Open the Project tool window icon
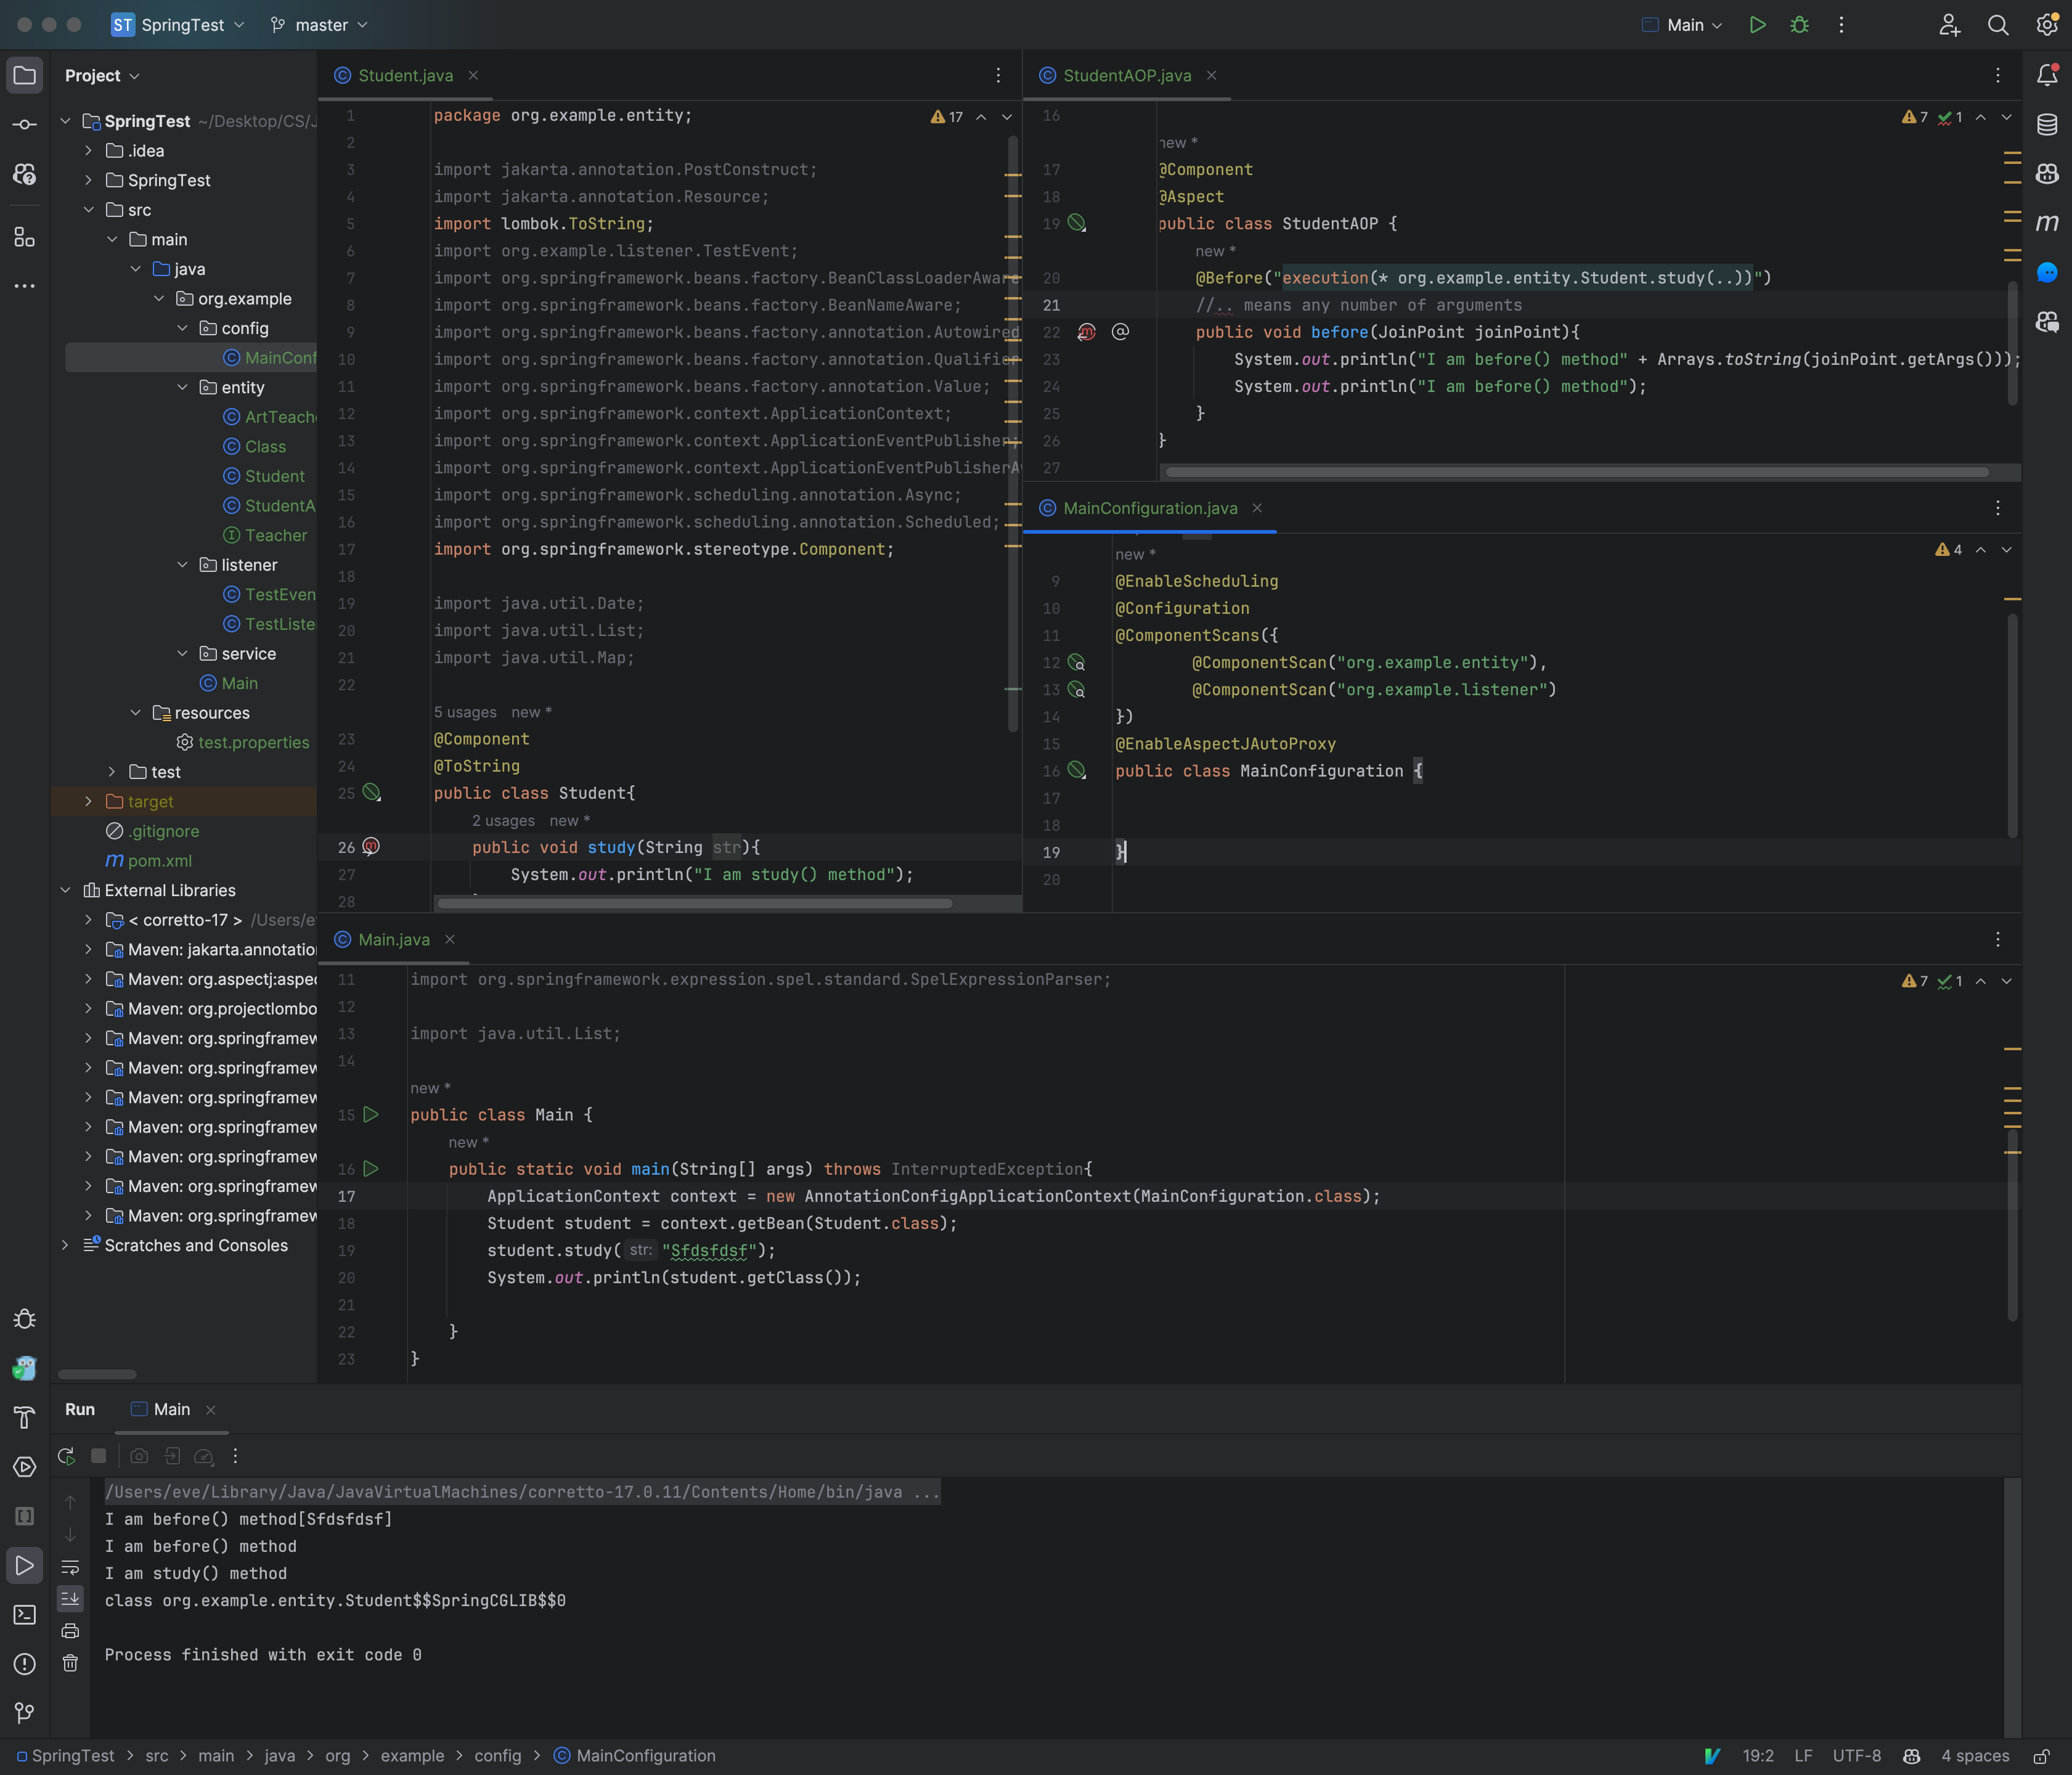2072x1775 pixels. point(24,75)
